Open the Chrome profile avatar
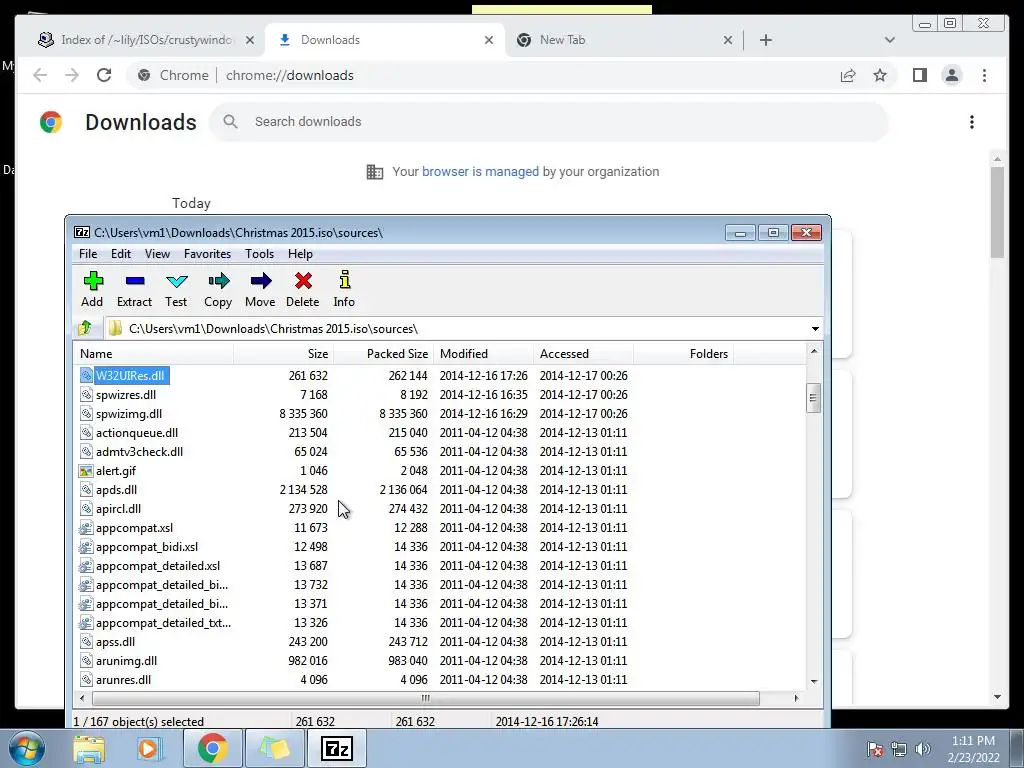This screenshot has width=1024, height=768. click(x=952, y=75)
